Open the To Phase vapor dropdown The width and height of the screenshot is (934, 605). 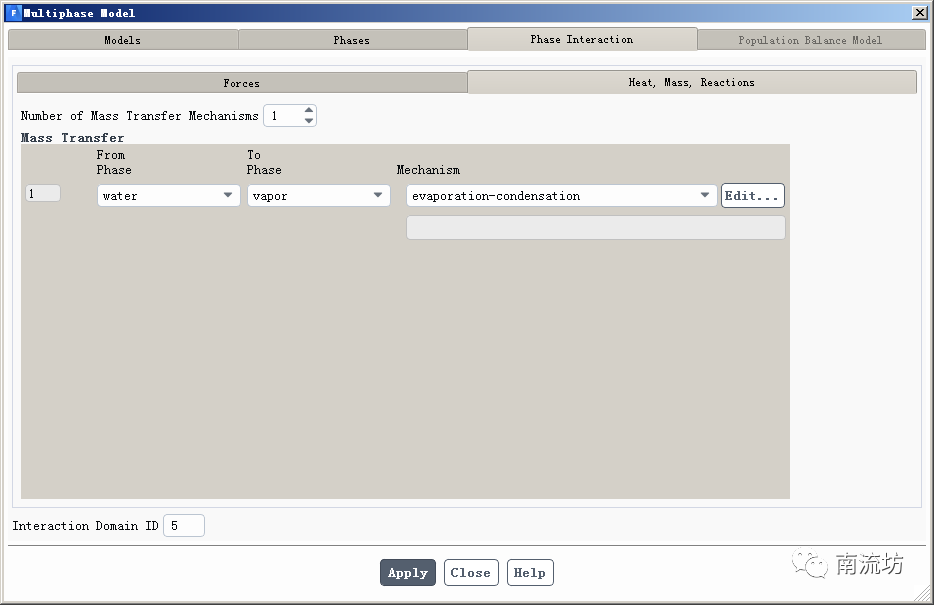coord(318,196)
